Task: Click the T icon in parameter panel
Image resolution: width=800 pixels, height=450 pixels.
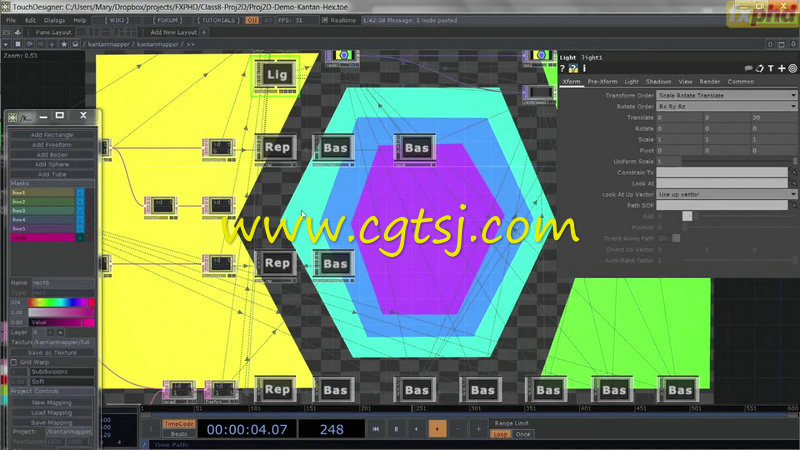Action: click(x=770, y=68)
